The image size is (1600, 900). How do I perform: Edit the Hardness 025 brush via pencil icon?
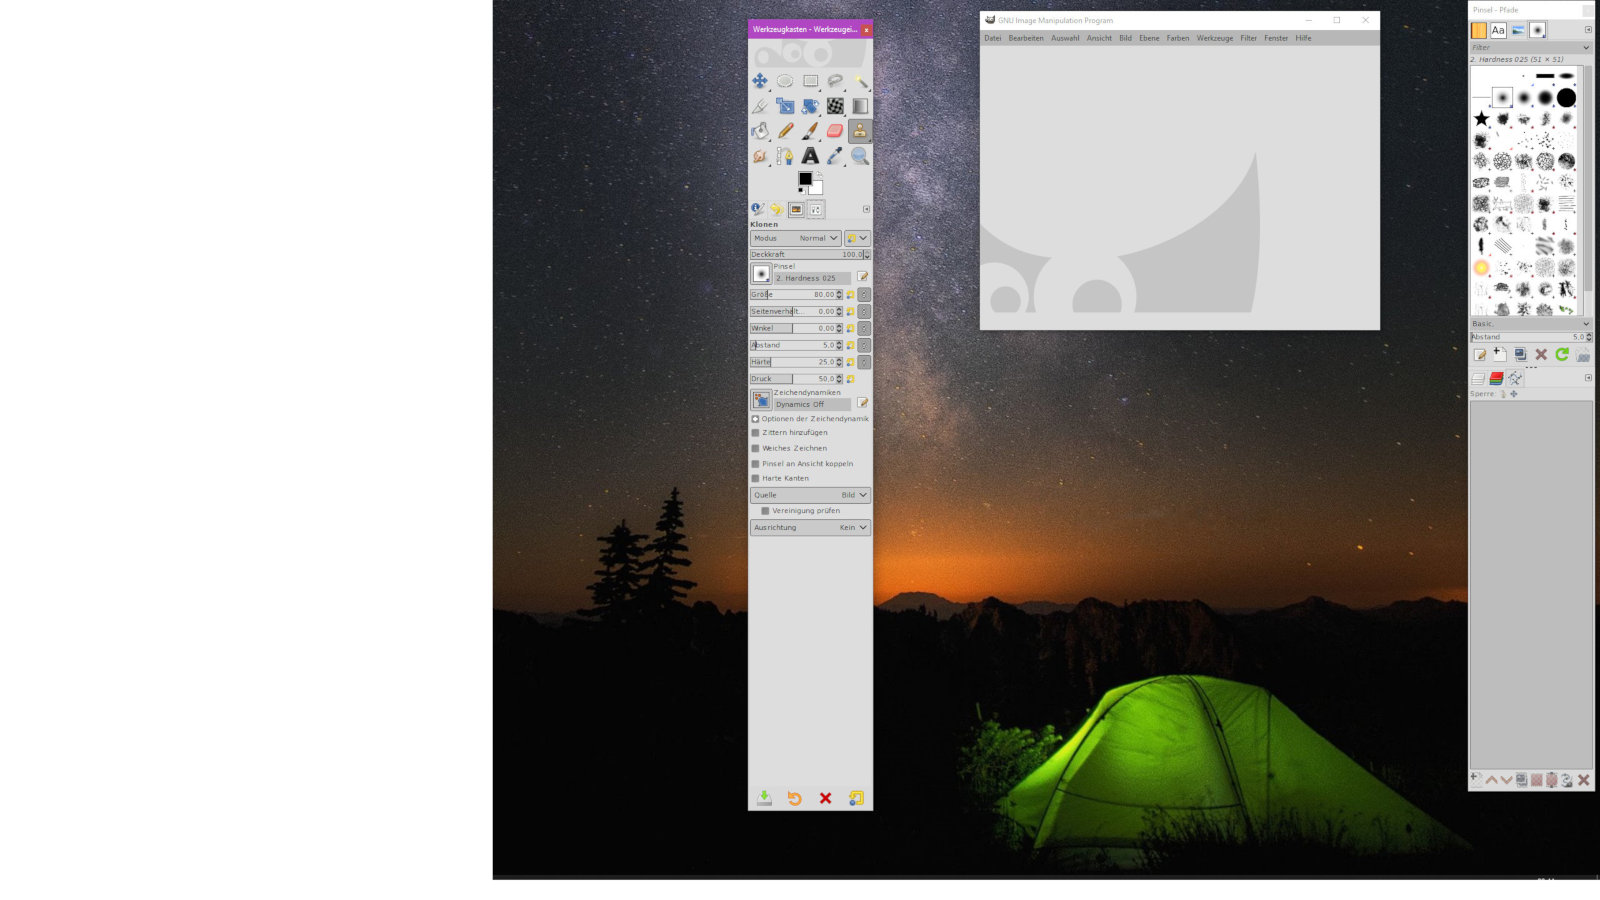[862, 277]
